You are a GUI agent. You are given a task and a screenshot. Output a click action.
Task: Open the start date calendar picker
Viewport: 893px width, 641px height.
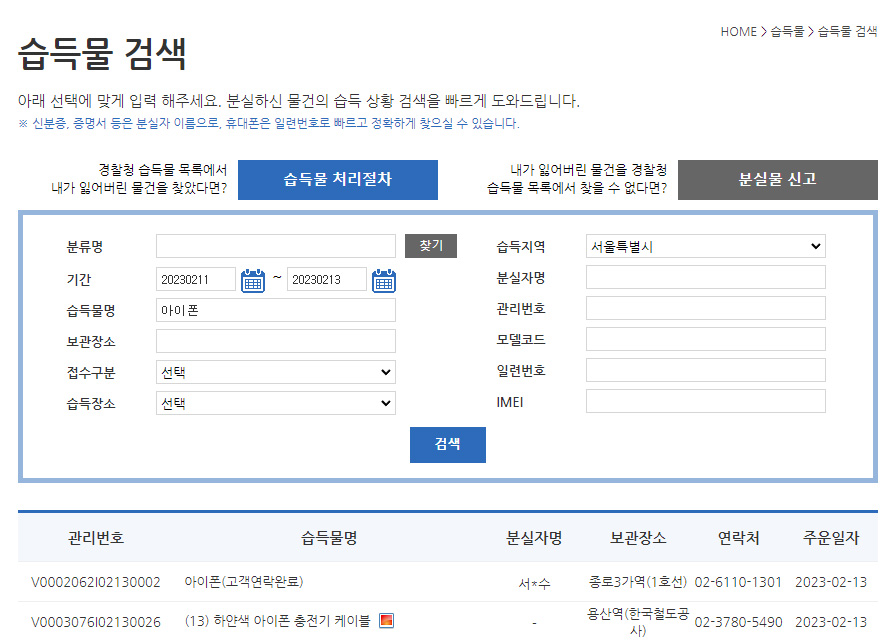pos(253,281)
